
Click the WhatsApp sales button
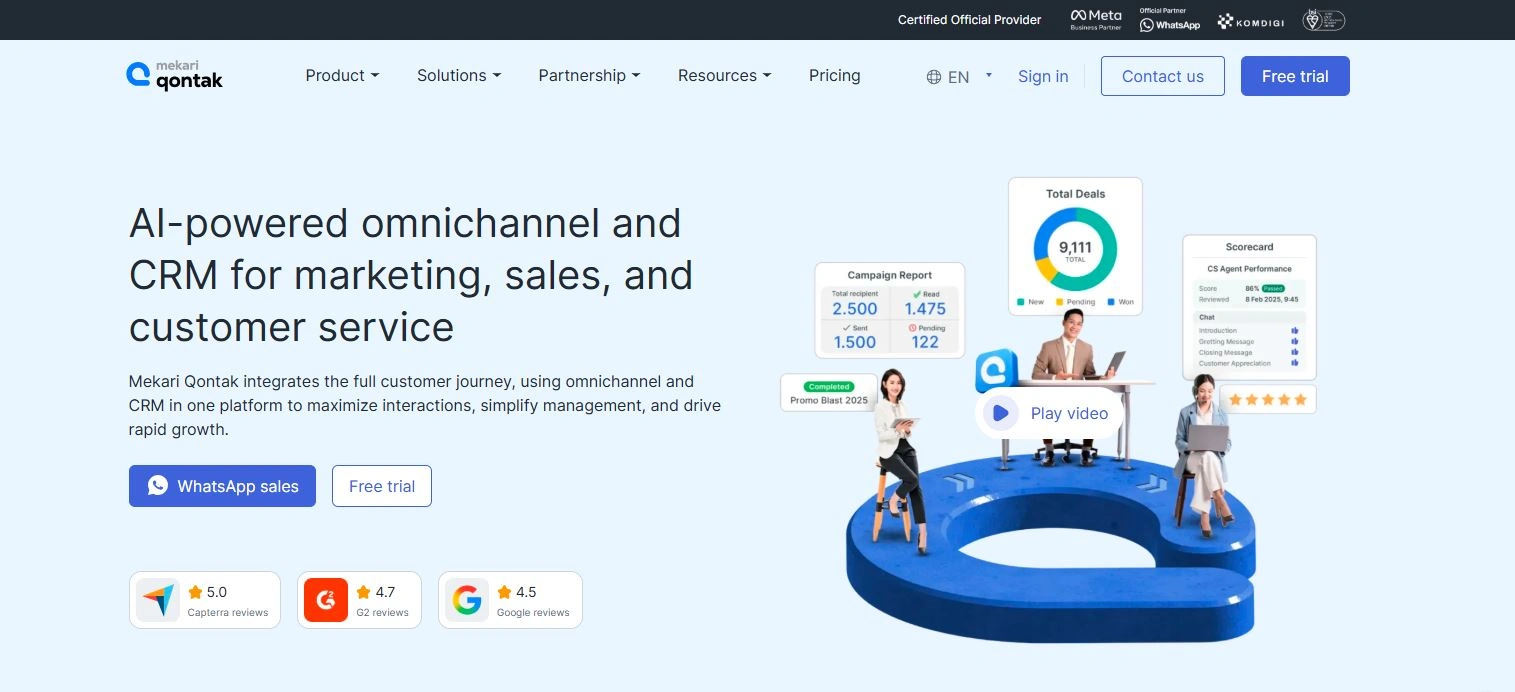click(x=222, y=486)
